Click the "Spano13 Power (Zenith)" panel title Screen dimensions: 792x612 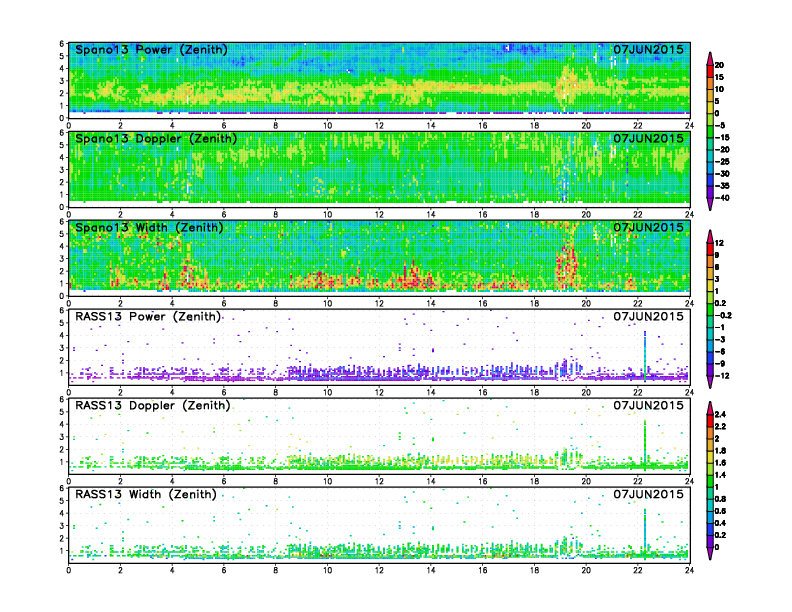(151, 49)
